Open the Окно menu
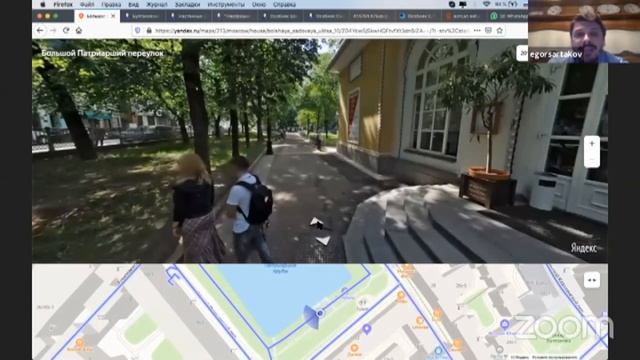 (258, 4)
